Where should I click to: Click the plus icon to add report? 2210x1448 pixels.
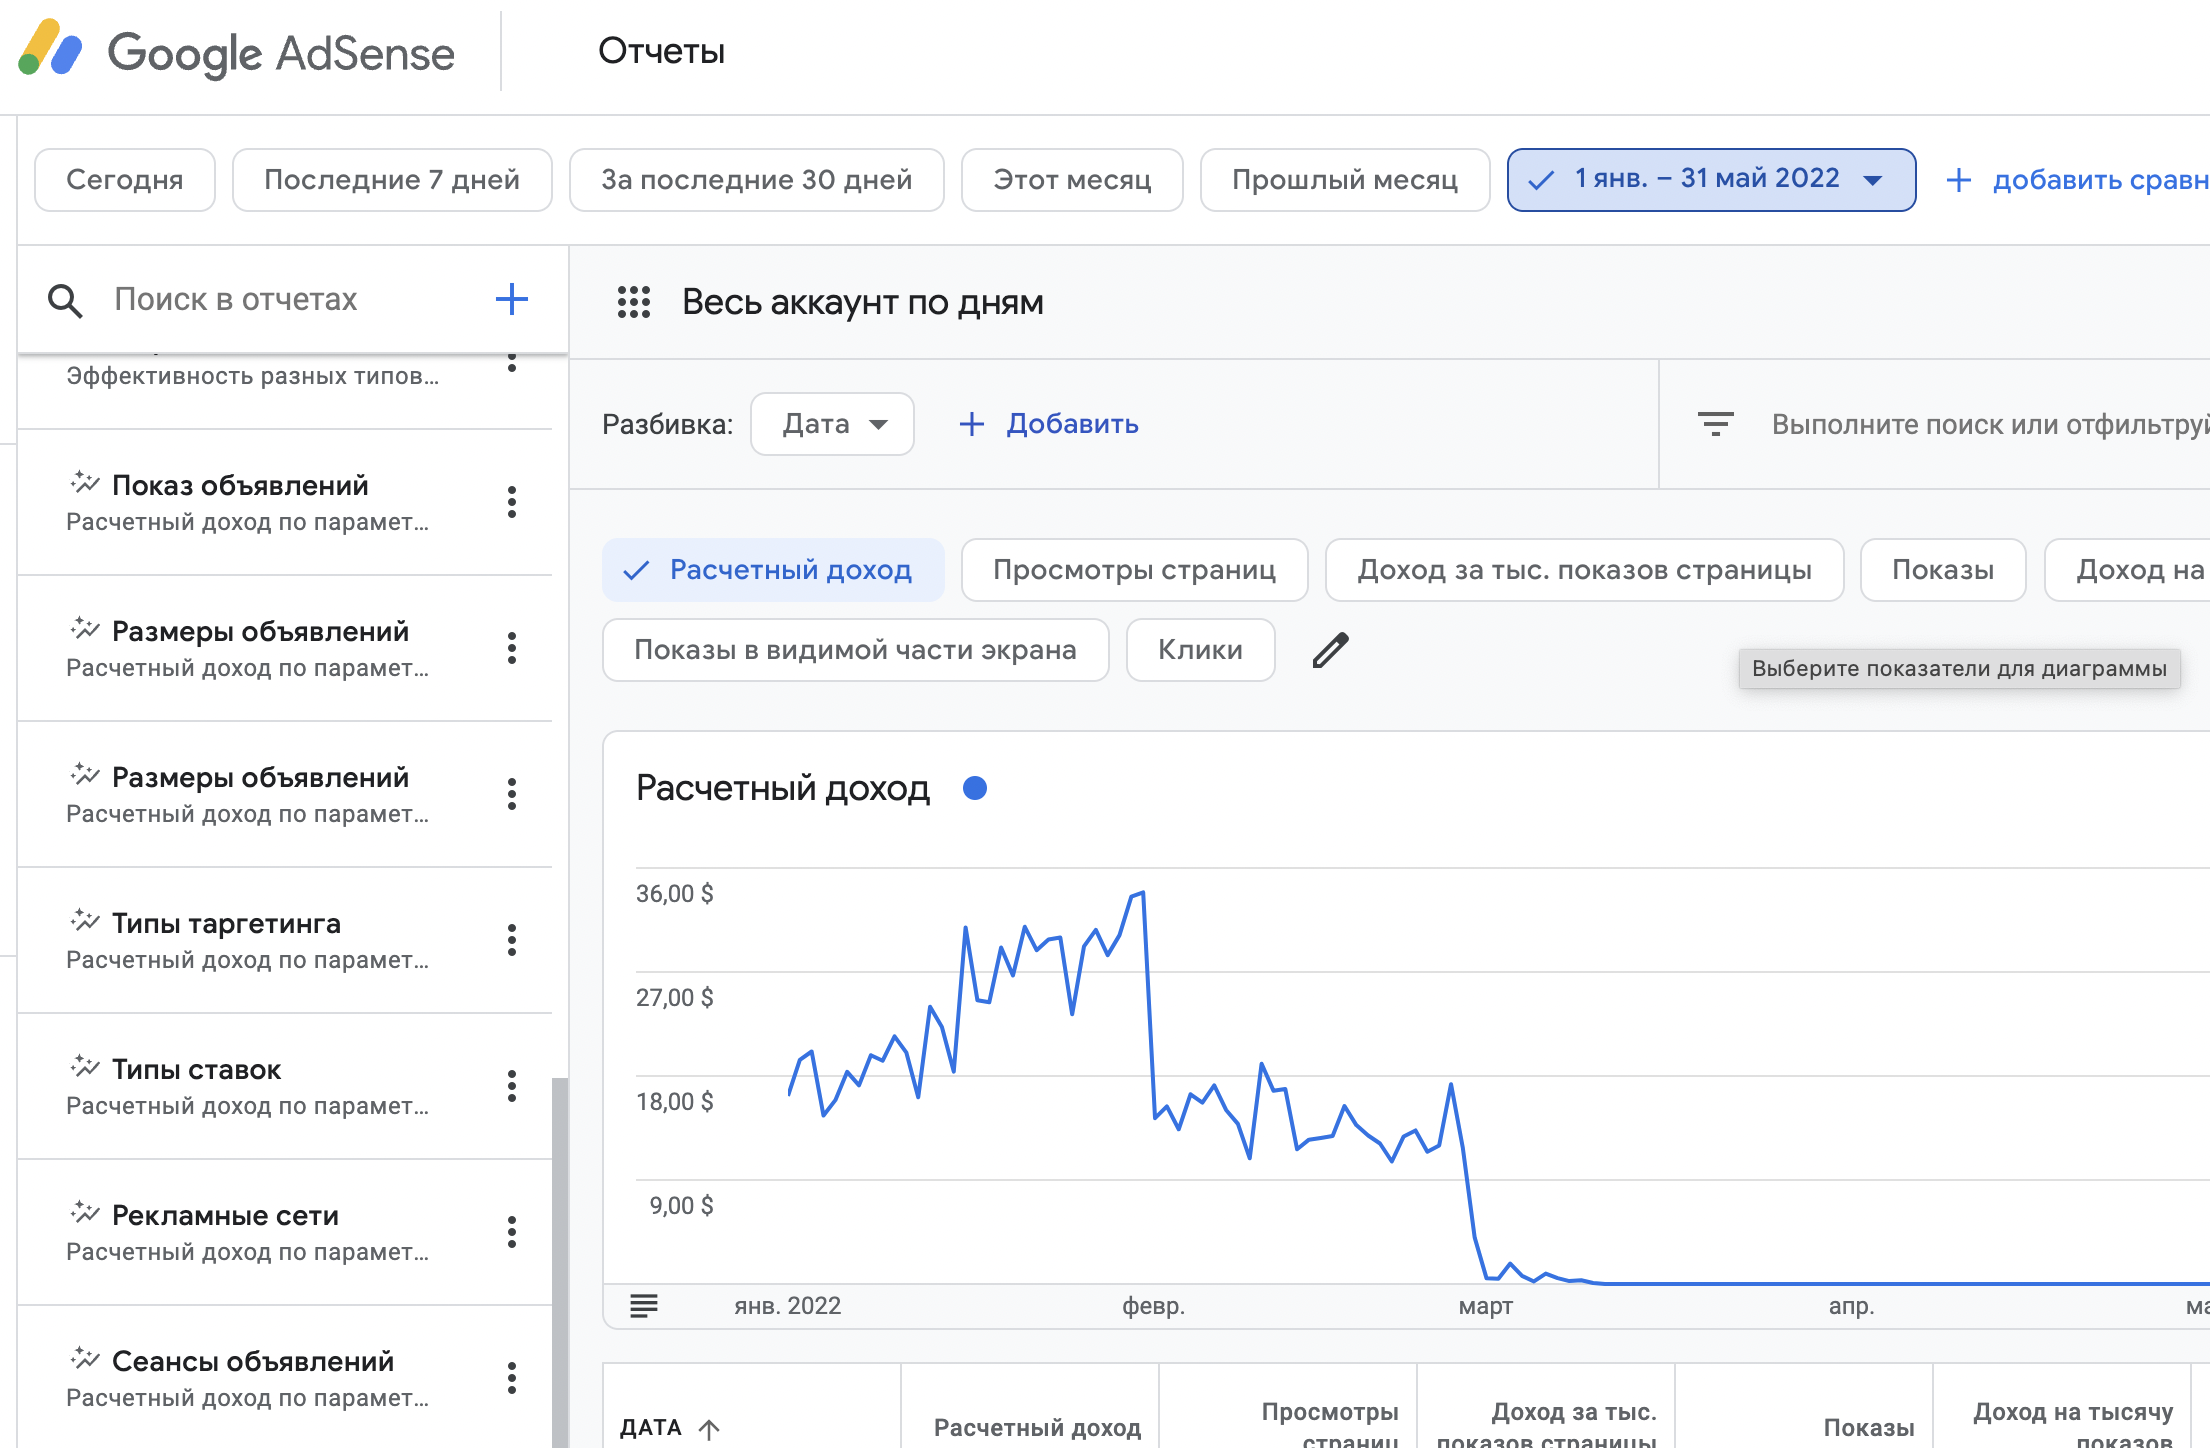point(511,299)
